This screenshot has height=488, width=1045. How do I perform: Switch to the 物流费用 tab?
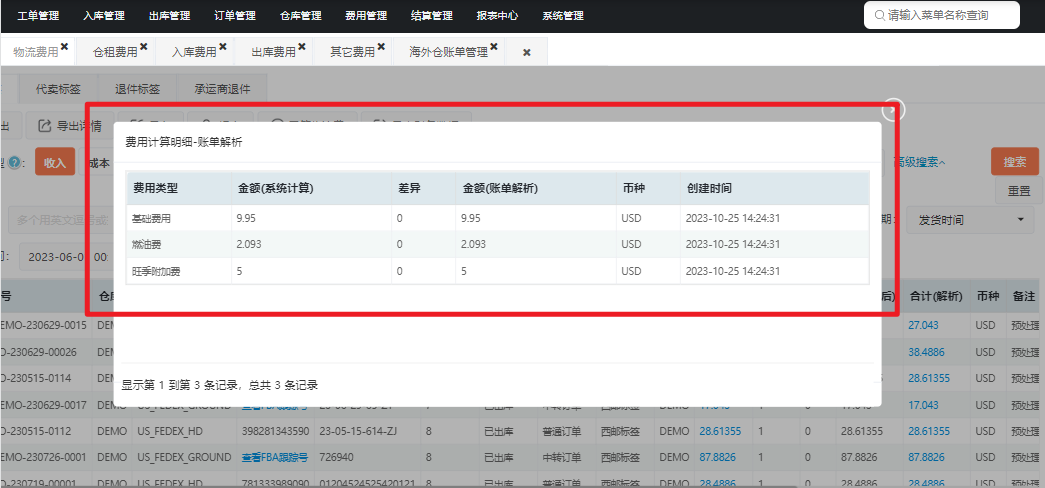36,52
